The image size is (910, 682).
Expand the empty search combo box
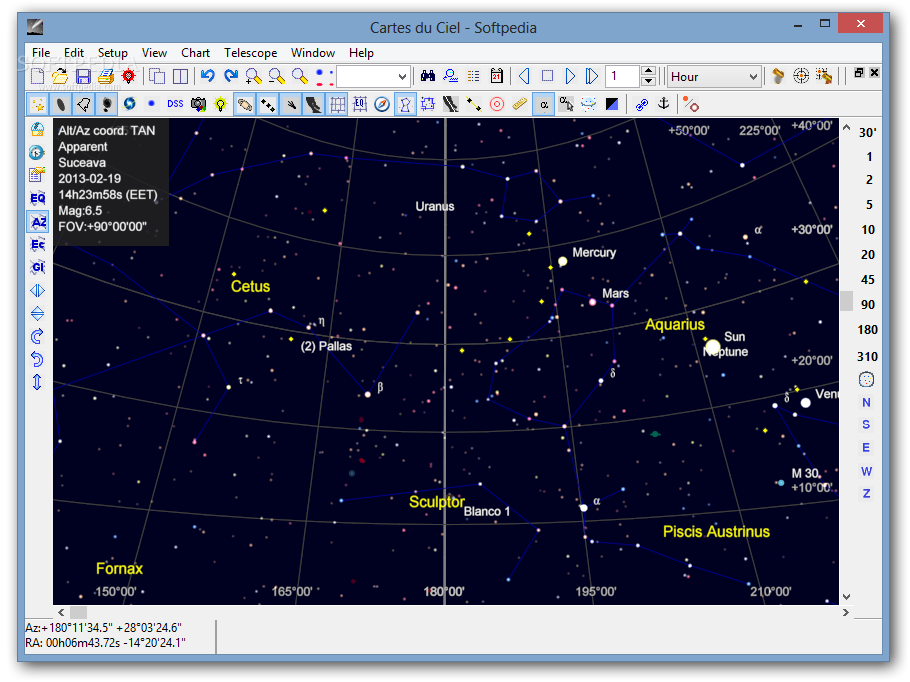click(x=402, y=77)
